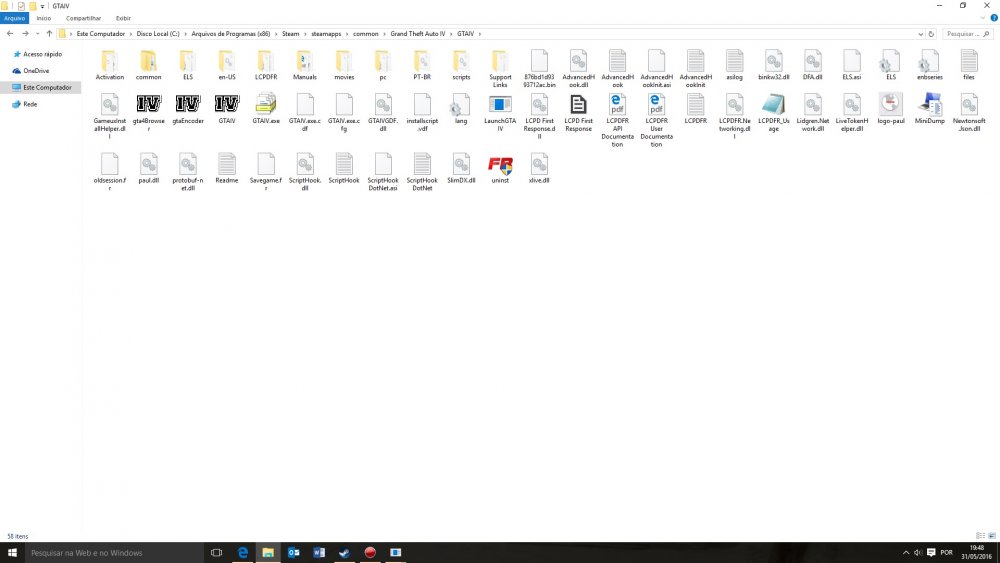Select the gta4Browser application icon
Screen dimensions: 1000x563
[149, 112]
